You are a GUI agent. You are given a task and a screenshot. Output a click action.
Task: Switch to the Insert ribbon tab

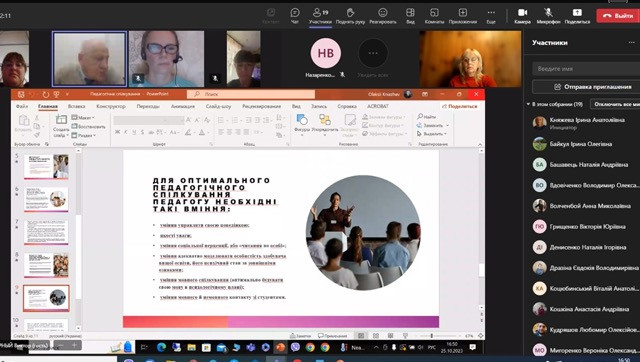[77, 106]
